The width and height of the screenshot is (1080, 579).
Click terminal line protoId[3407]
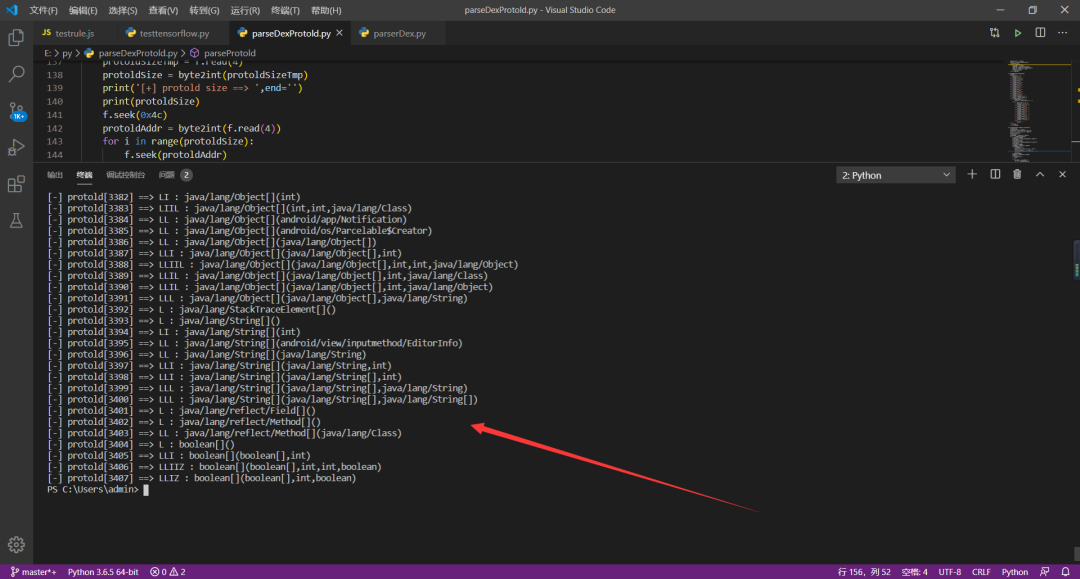point(201,478)
